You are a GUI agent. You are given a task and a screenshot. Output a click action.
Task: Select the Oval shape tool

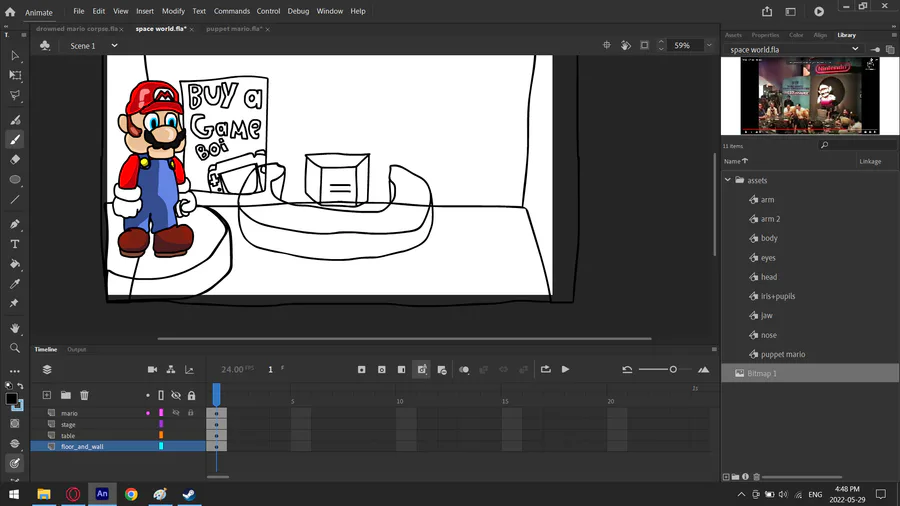point(15,180)
